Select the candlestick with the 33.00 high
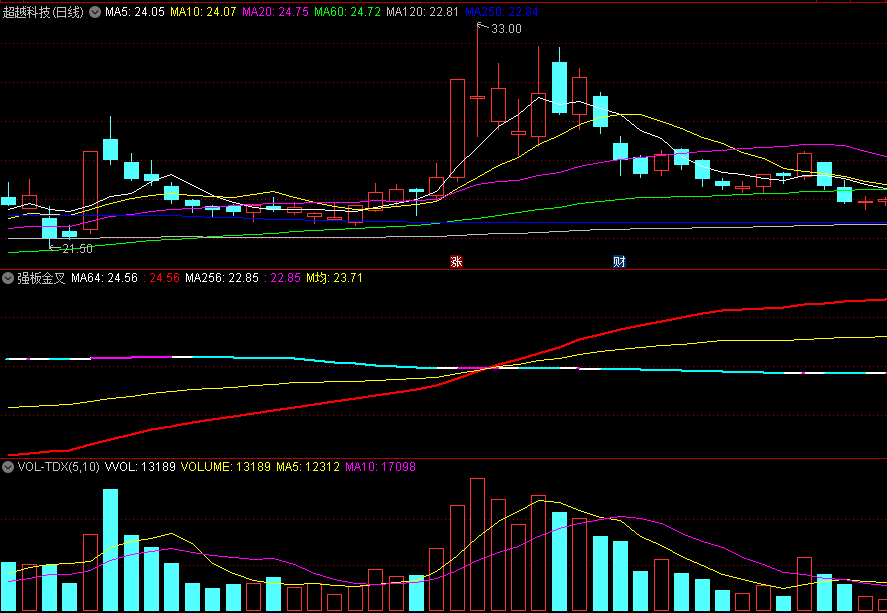This screenshot has width=887, height=613. 477,97
